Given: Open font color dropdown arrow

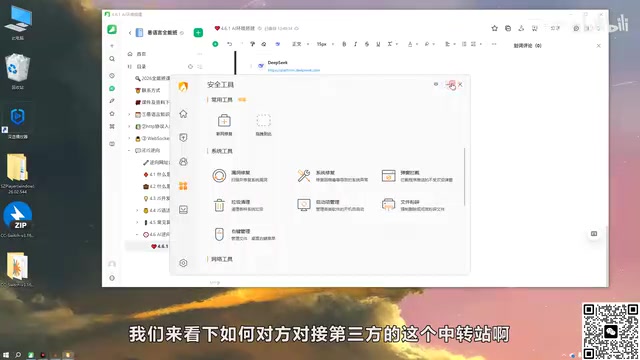Looking at the screenshot, I should coord(416,44).
